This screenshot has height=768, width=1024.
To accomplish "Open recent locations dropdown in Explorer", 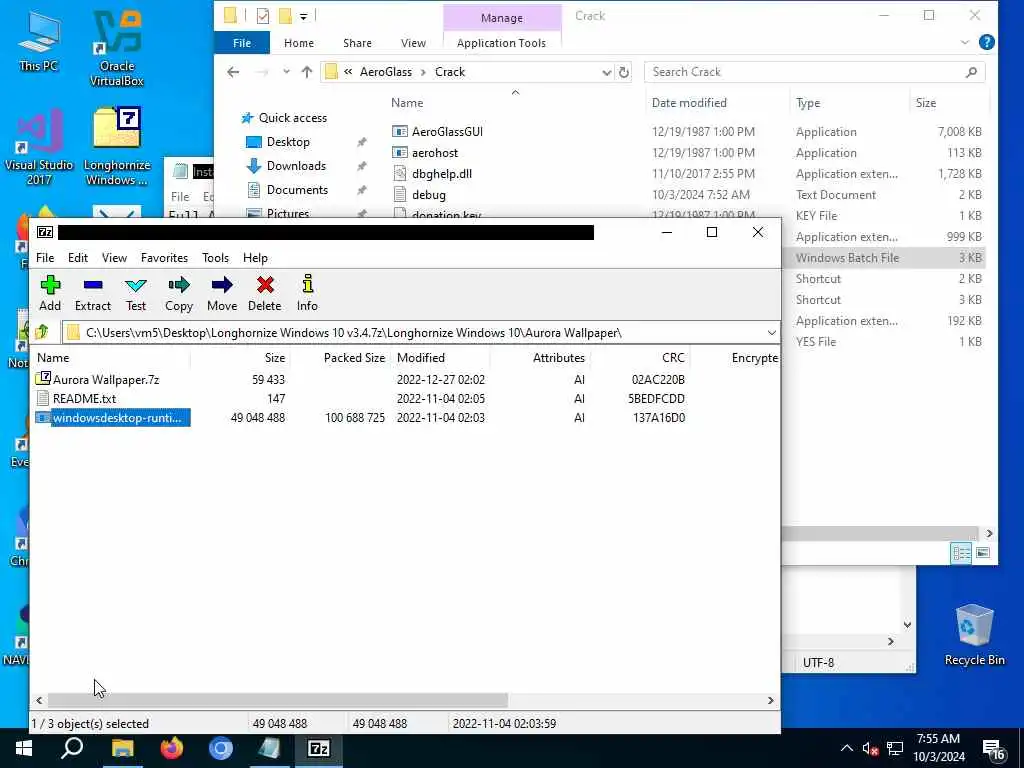I will pos(286,72).
